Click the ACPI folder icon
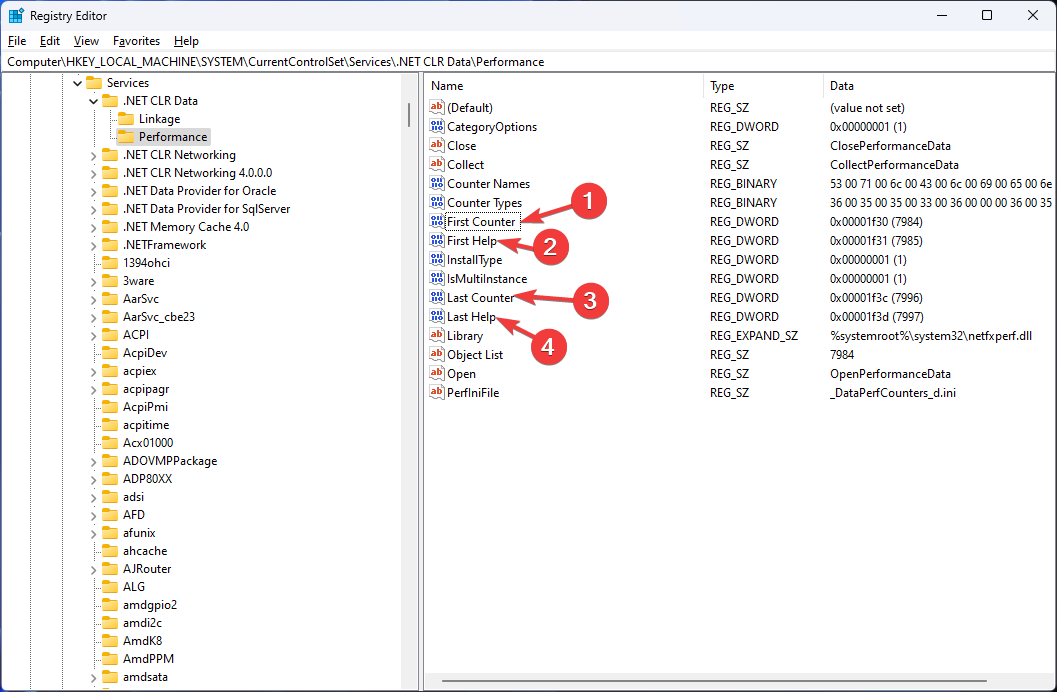Image resolution: width=1057 pixels, height=692 pixels. (110, 335)
